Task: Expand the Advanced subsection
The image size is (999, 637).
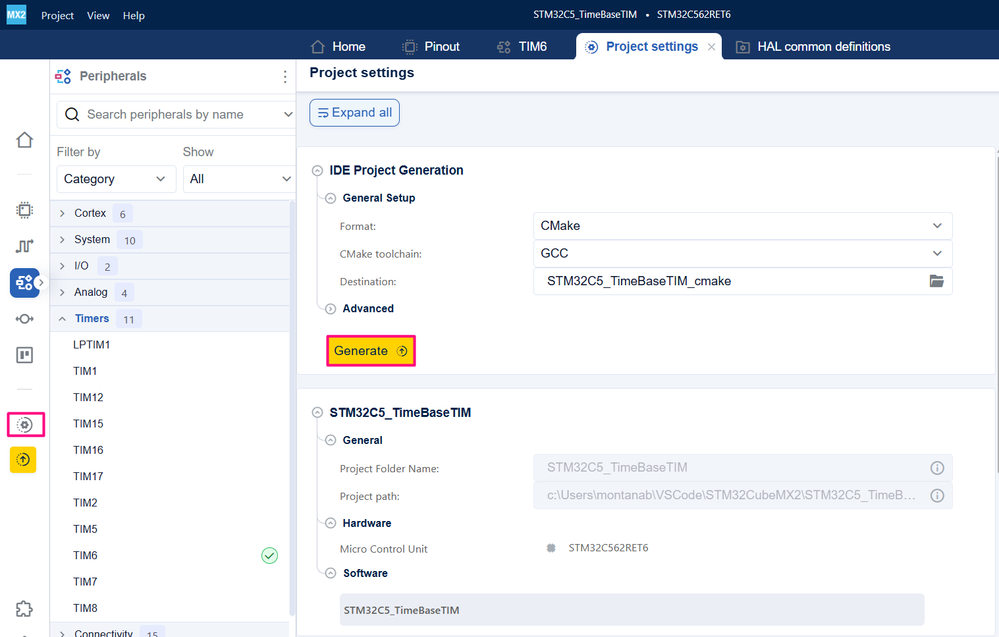Action: click(x=330, y=309)
